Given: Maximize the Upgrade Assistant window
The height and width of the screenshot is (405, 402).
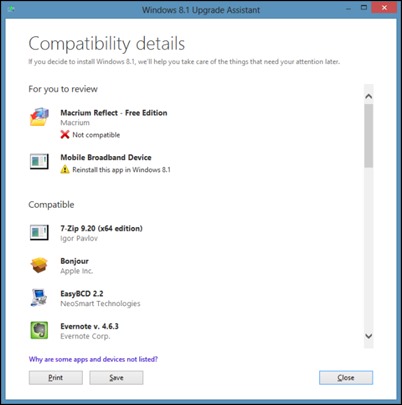Looking at the screenshot, I should click(x=364, y=8).
